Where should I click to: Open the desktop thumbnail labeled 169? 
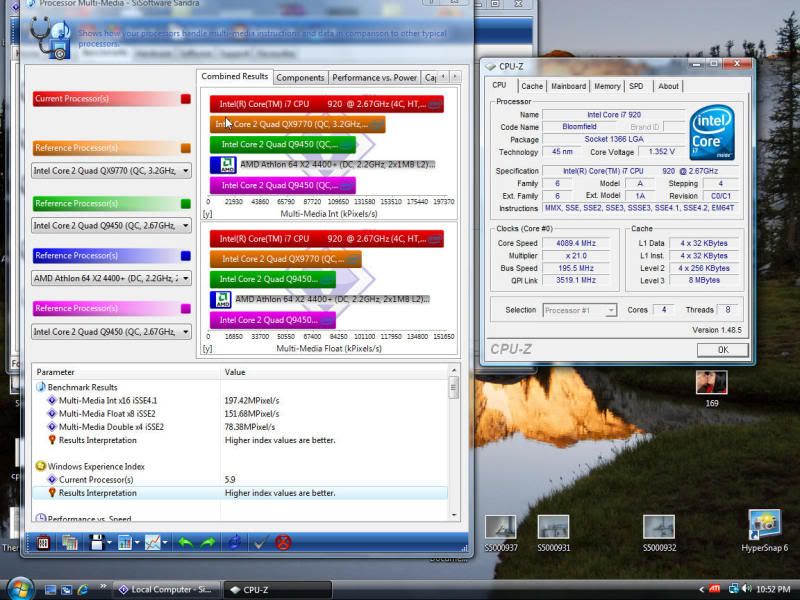point(712,389)
